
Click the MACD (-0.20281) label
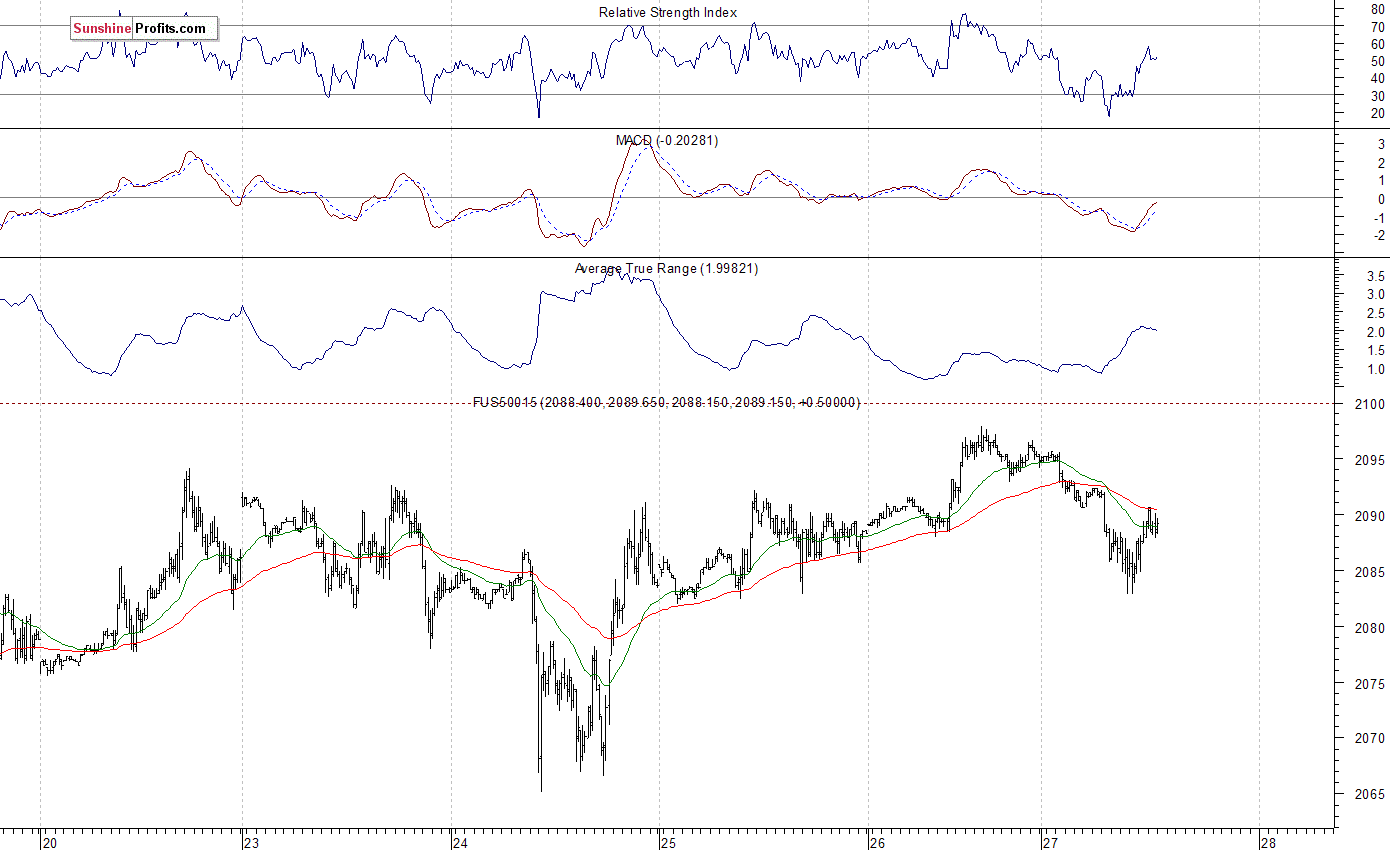point(666,140)
